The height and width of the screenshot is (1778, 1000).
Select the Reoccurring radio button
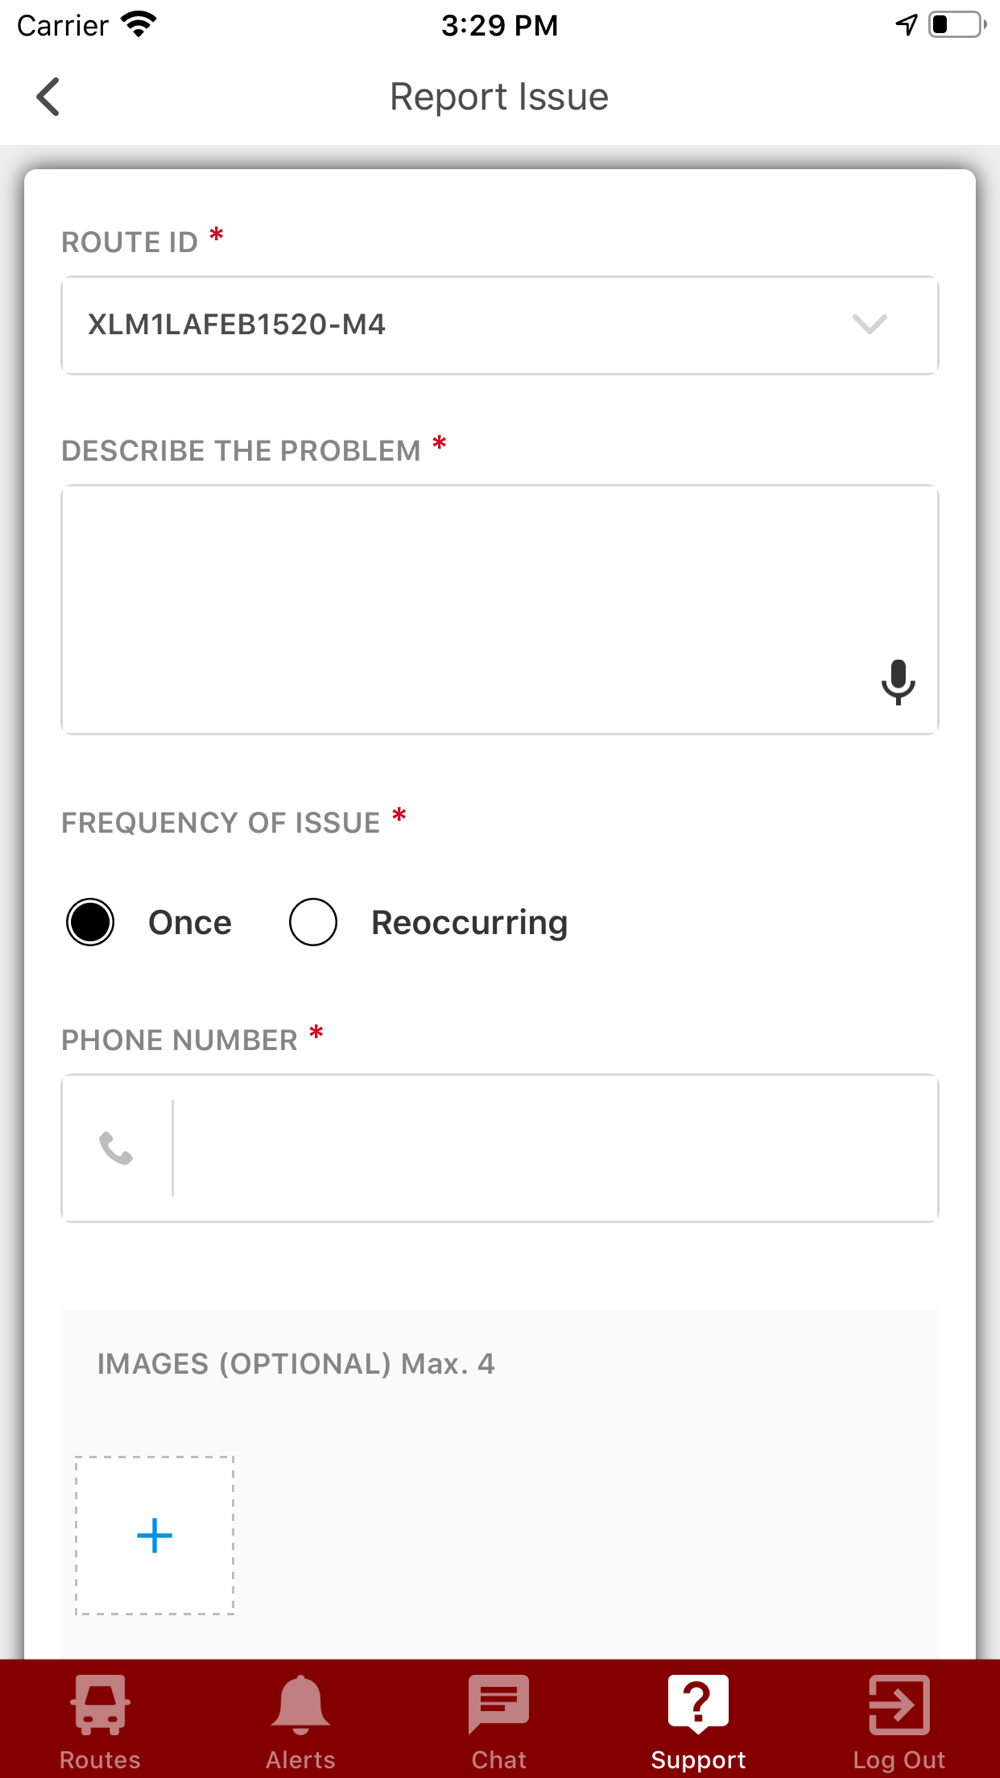(313, 922)
